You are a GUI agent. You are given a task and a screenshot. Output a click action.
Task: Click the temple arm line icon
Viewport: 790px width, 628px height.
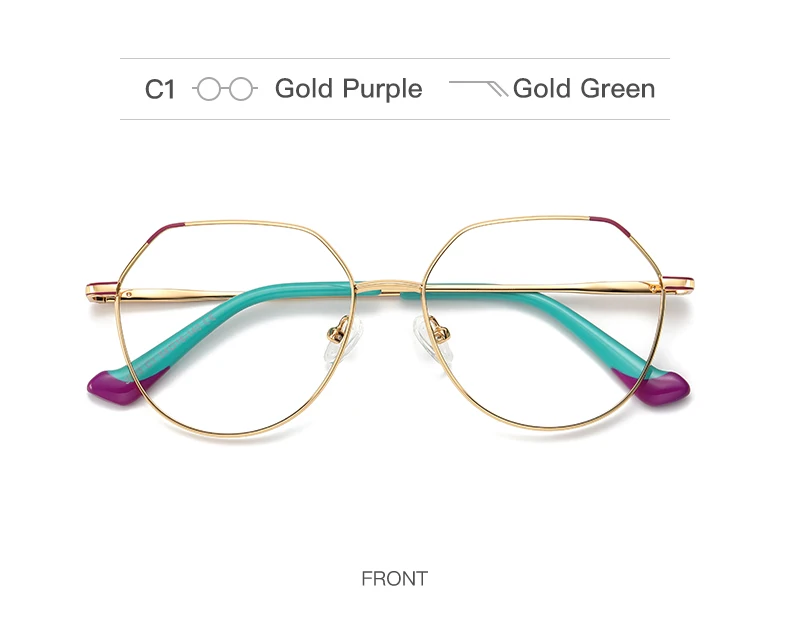tap(479, 88)
